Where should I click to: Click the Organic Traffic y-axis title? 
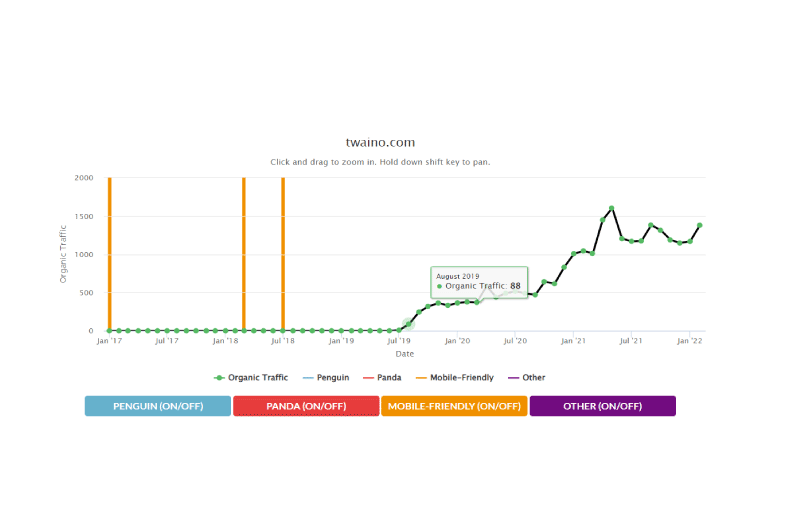(x=63, y=254)
